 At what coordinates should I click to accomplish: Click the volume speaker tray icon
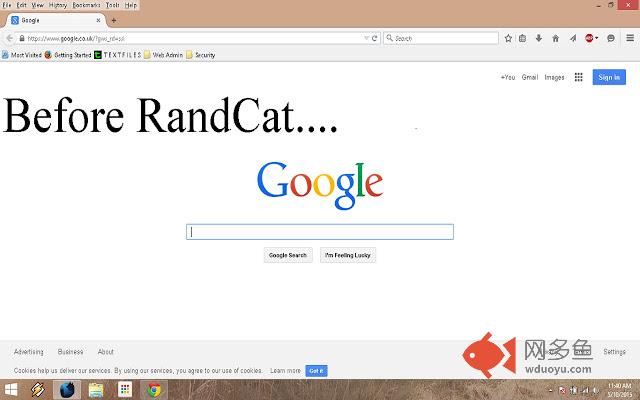point(595,390)
